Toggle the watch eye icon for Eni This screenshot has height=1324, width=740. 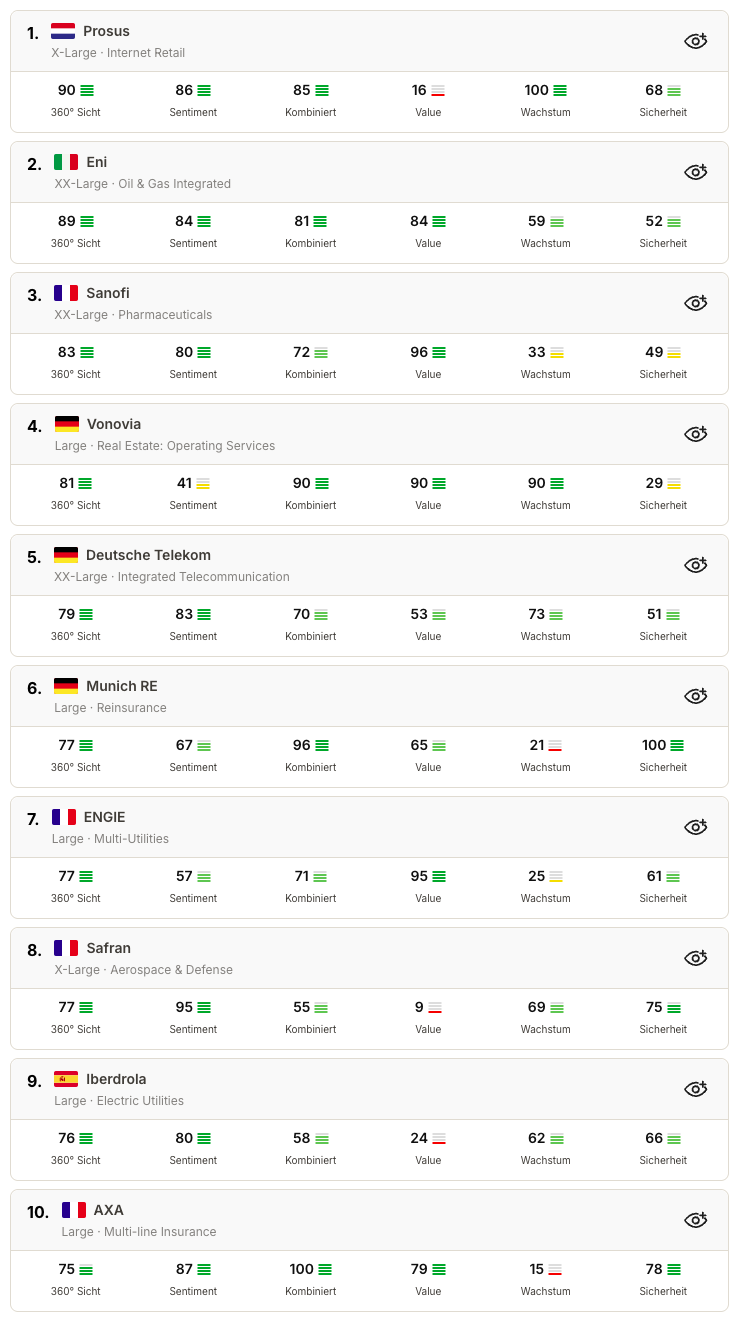695,172
